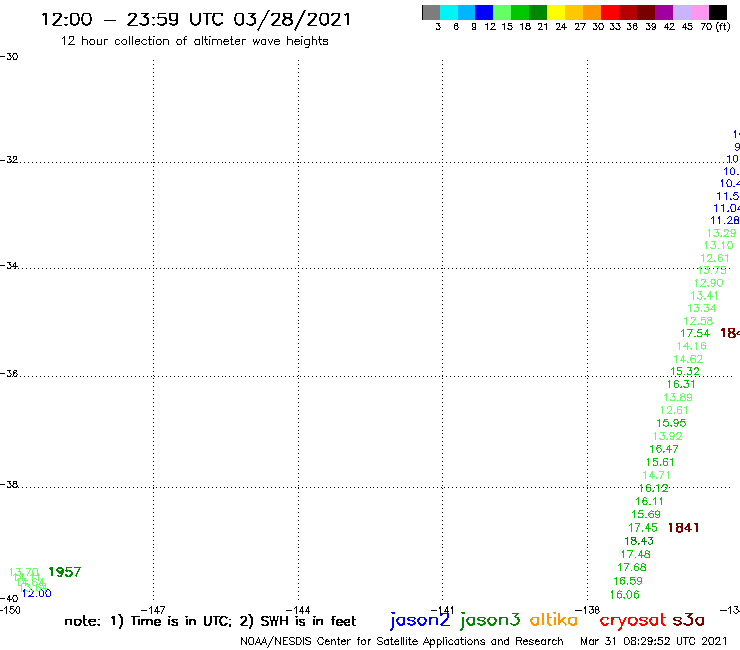
Task: Select the value '15.69'
Action: [646, 515]
